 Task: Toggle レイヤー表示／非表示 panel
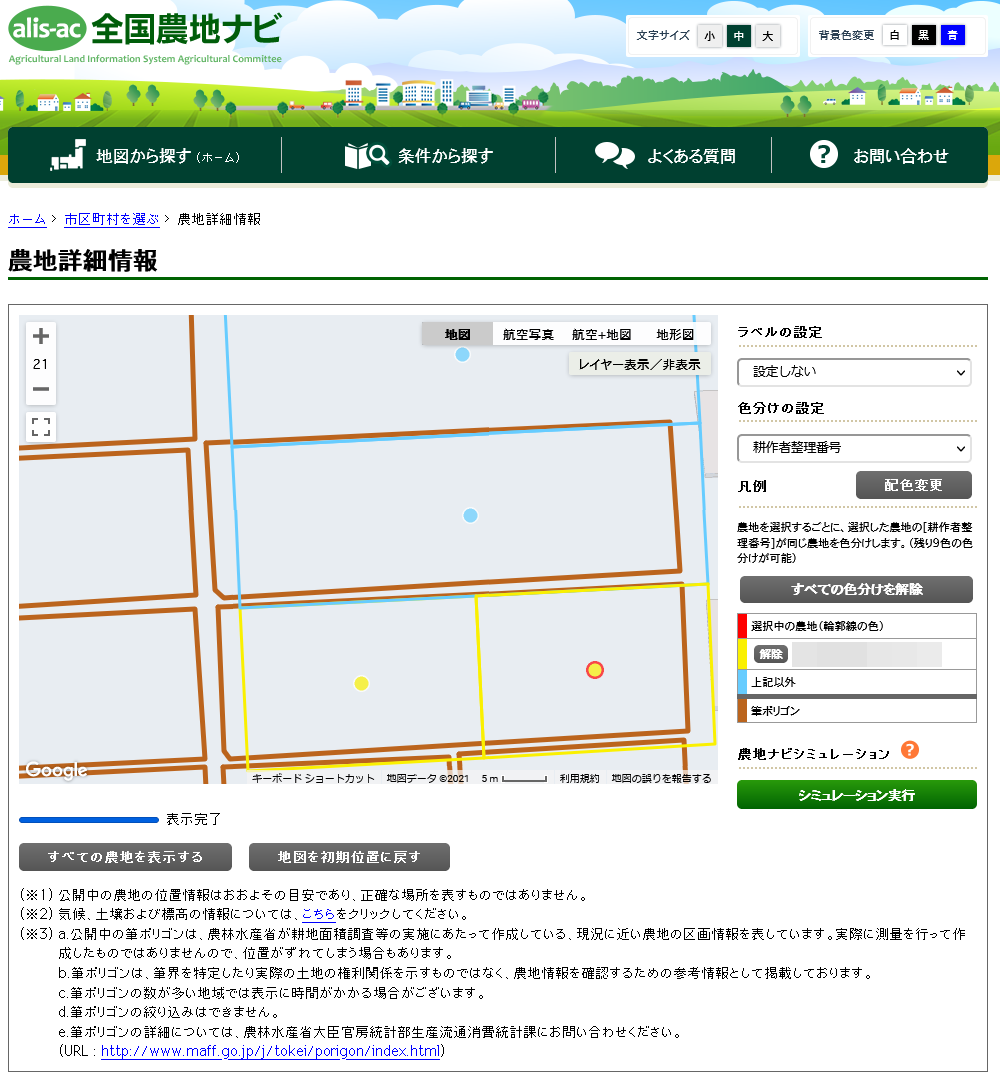(x=639, y=364)
